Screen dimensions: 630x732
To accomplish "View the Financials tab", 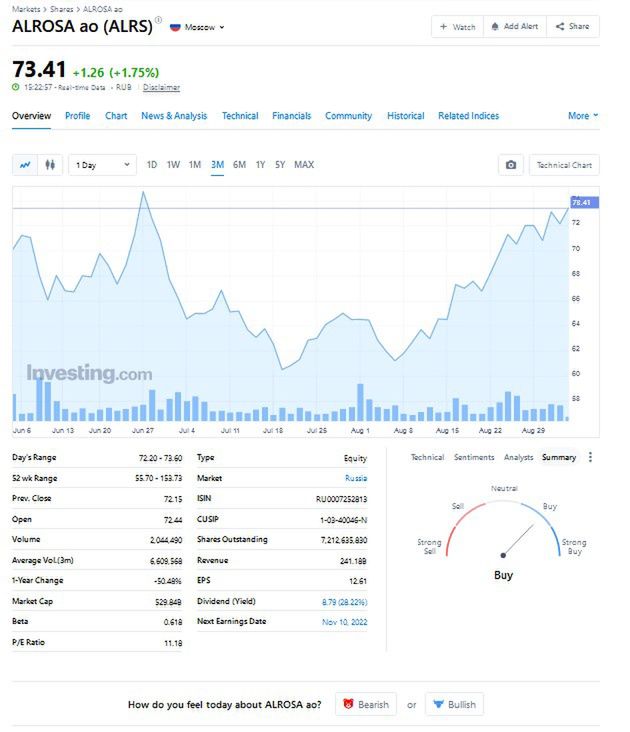I will click(292, 116).
